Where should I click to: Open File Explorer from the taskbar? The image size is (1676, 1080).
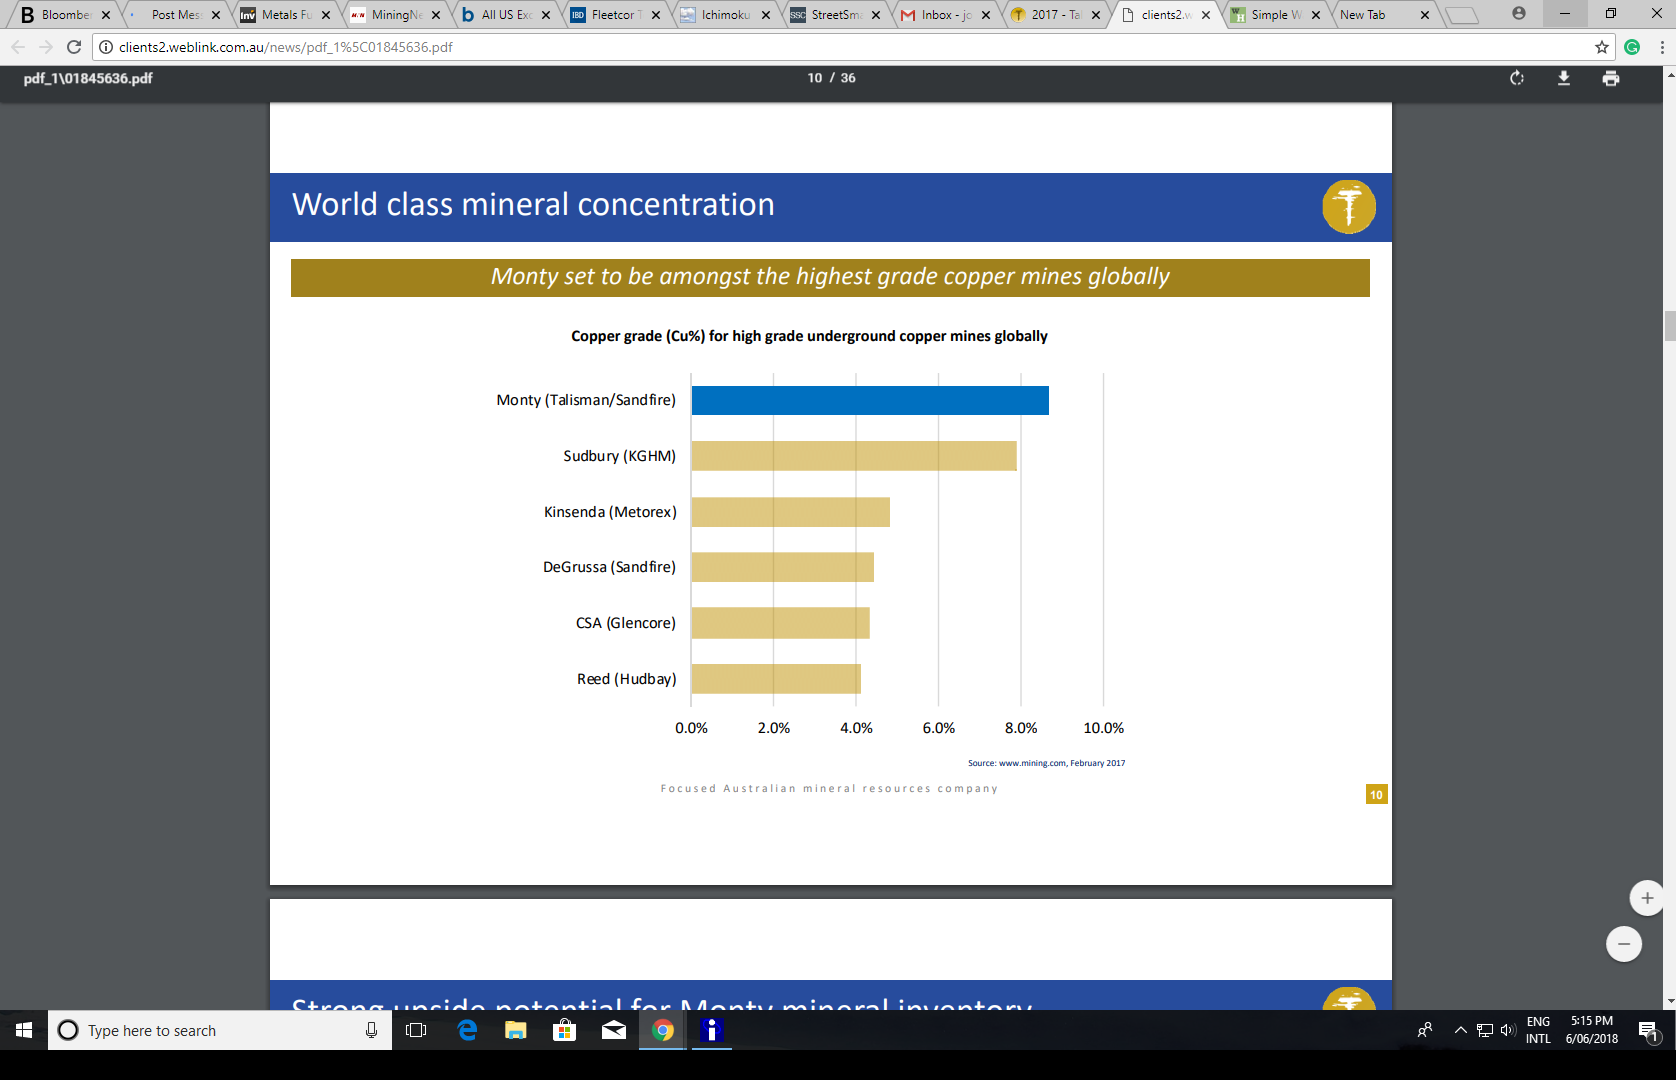pos(516,1030)
